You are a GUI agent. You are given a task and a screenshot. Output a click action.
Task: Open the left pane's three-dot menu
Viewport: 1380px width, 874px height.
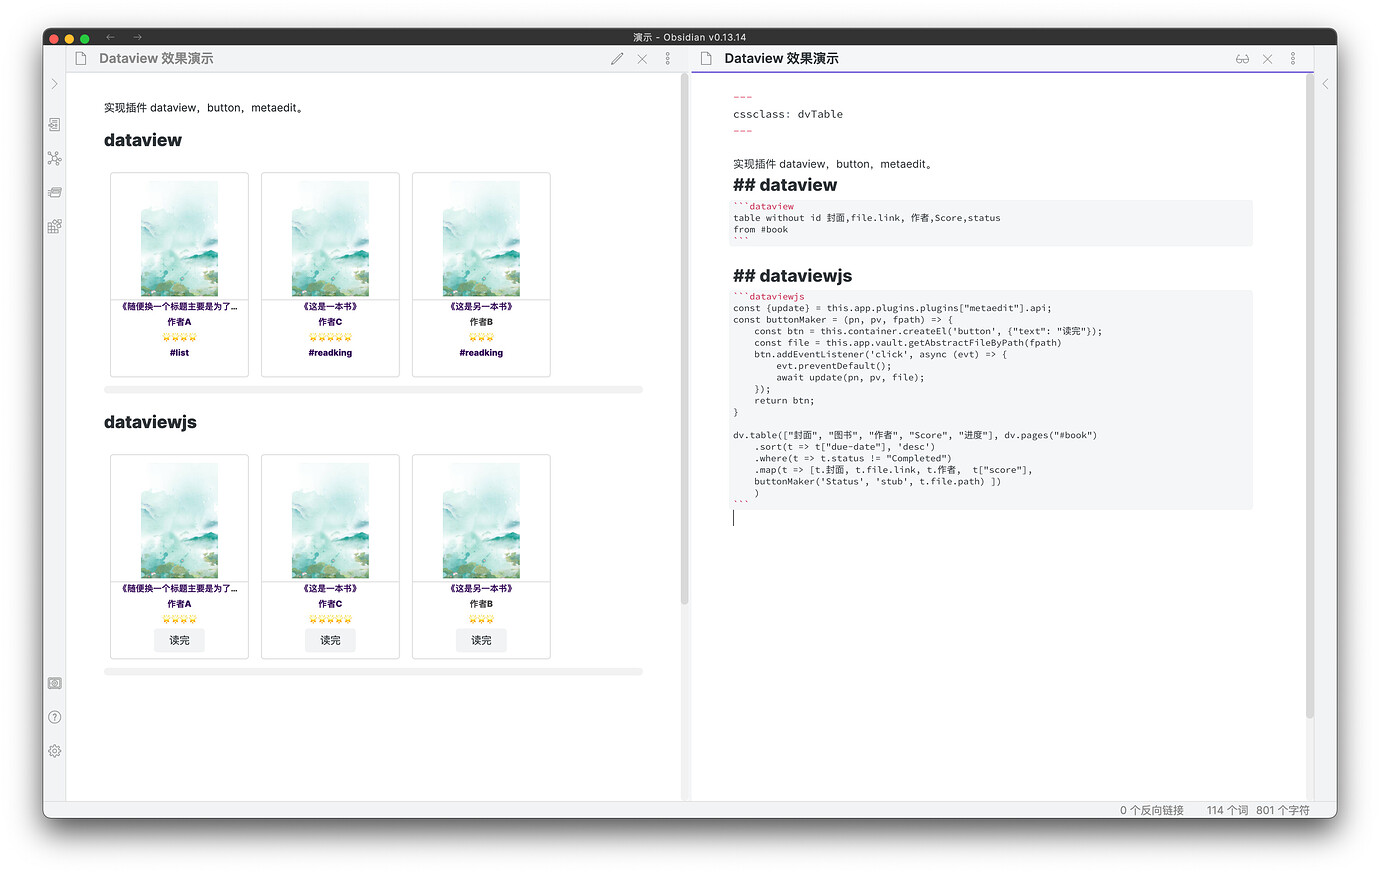(667, 59)
